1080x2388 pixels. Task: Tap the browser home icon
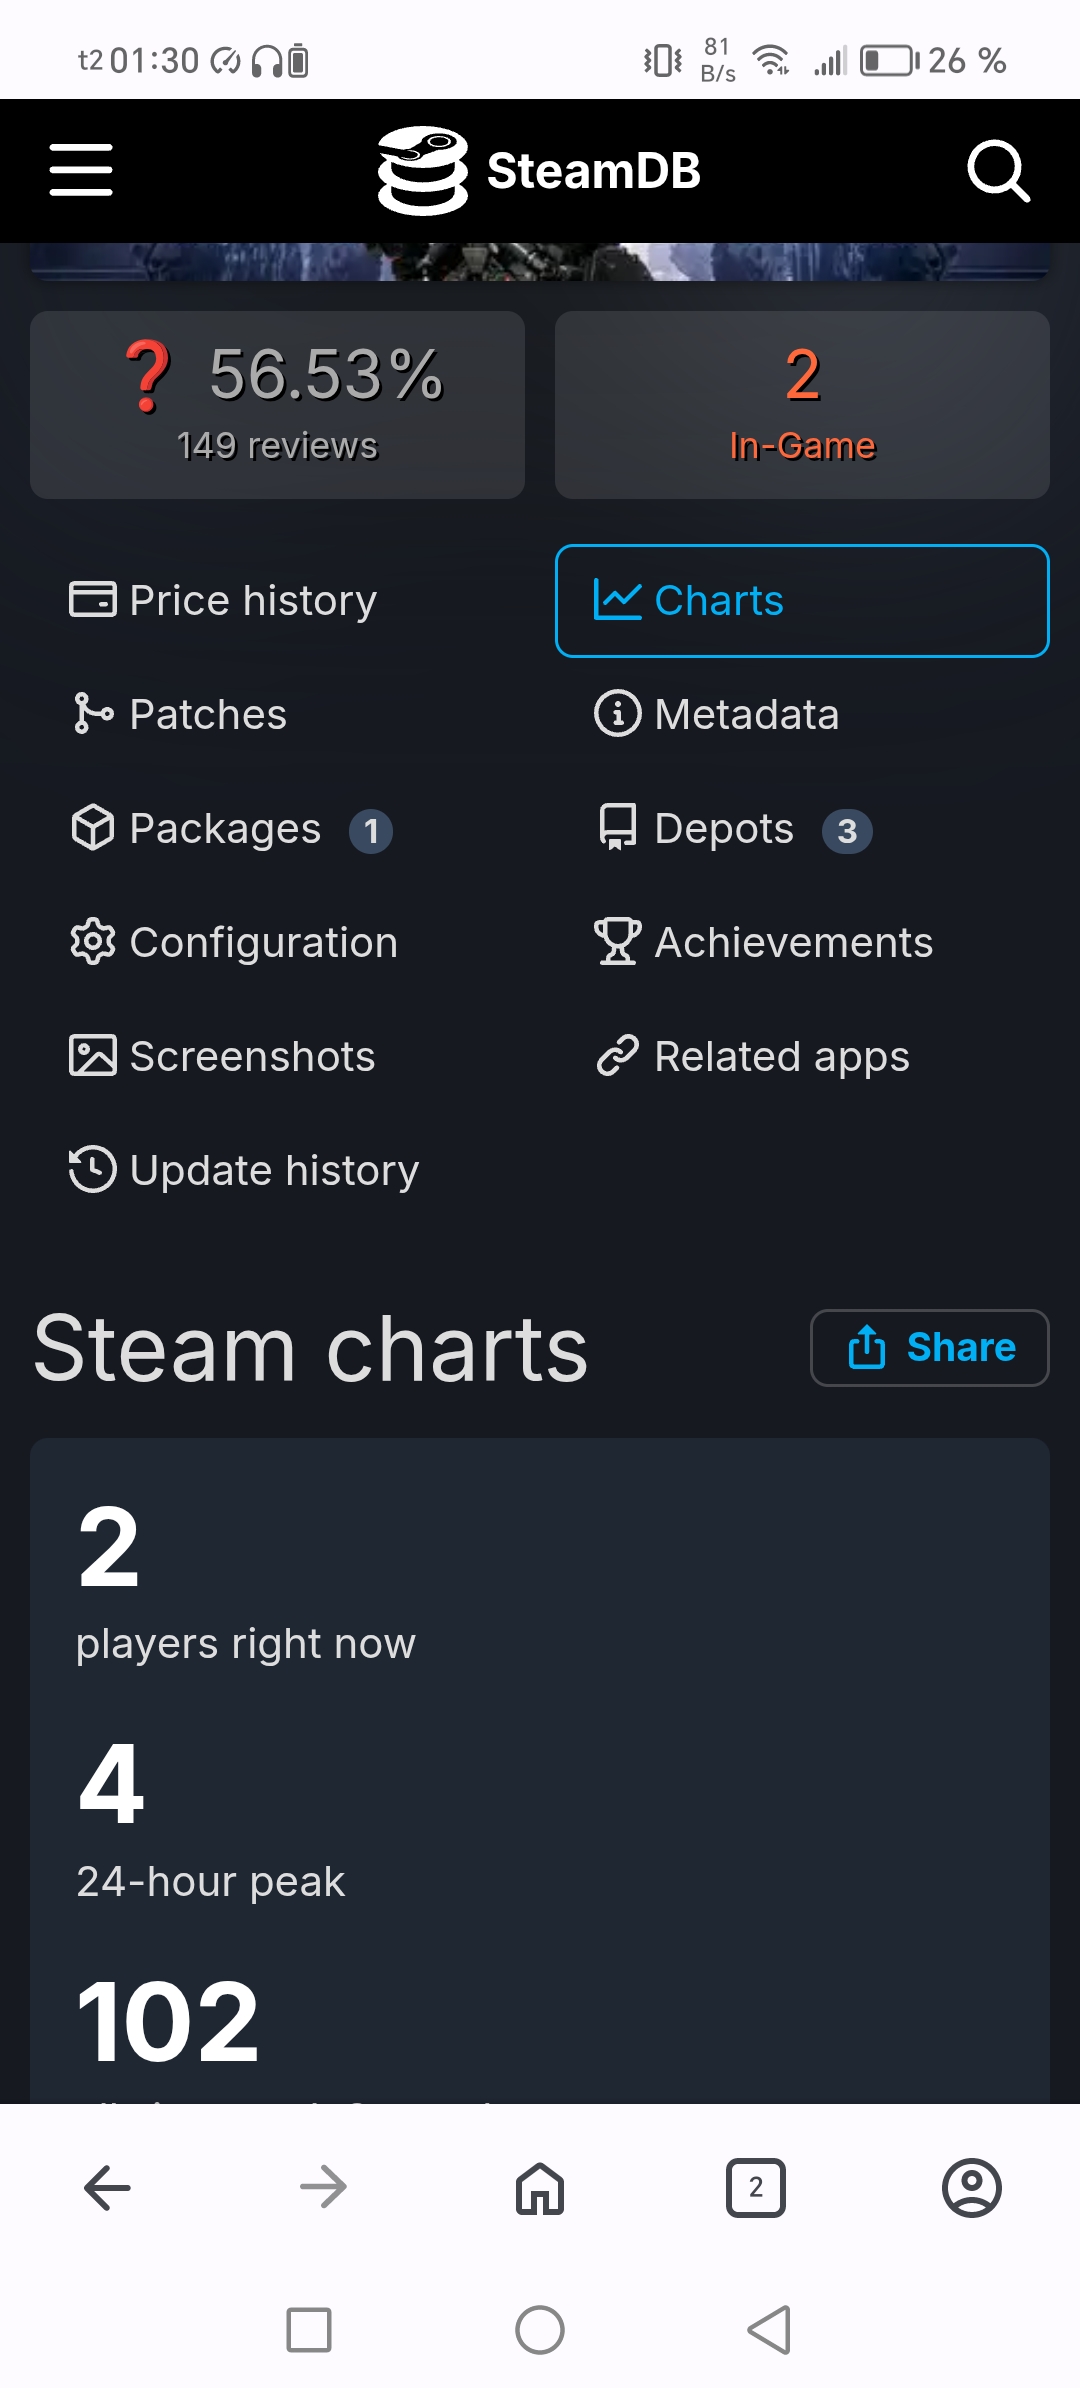540,2188
